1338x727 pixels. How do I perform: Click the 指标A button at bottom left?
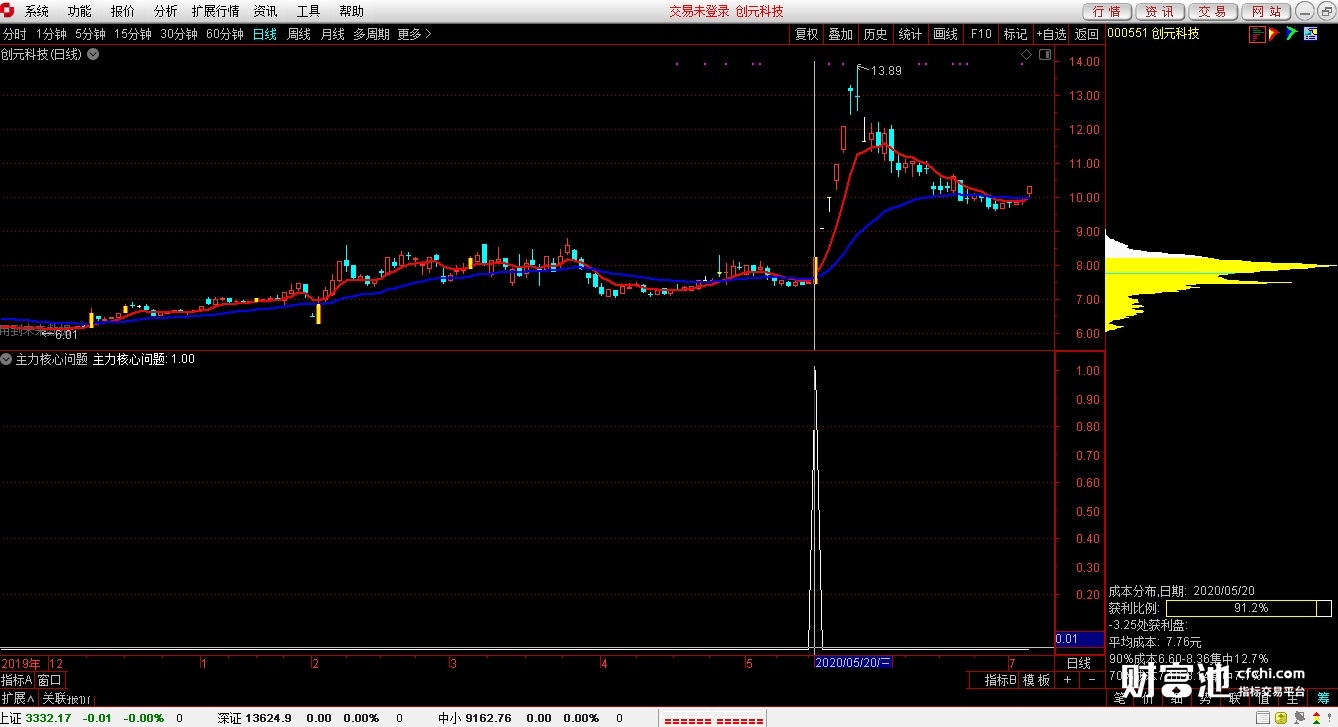[17, 680]
